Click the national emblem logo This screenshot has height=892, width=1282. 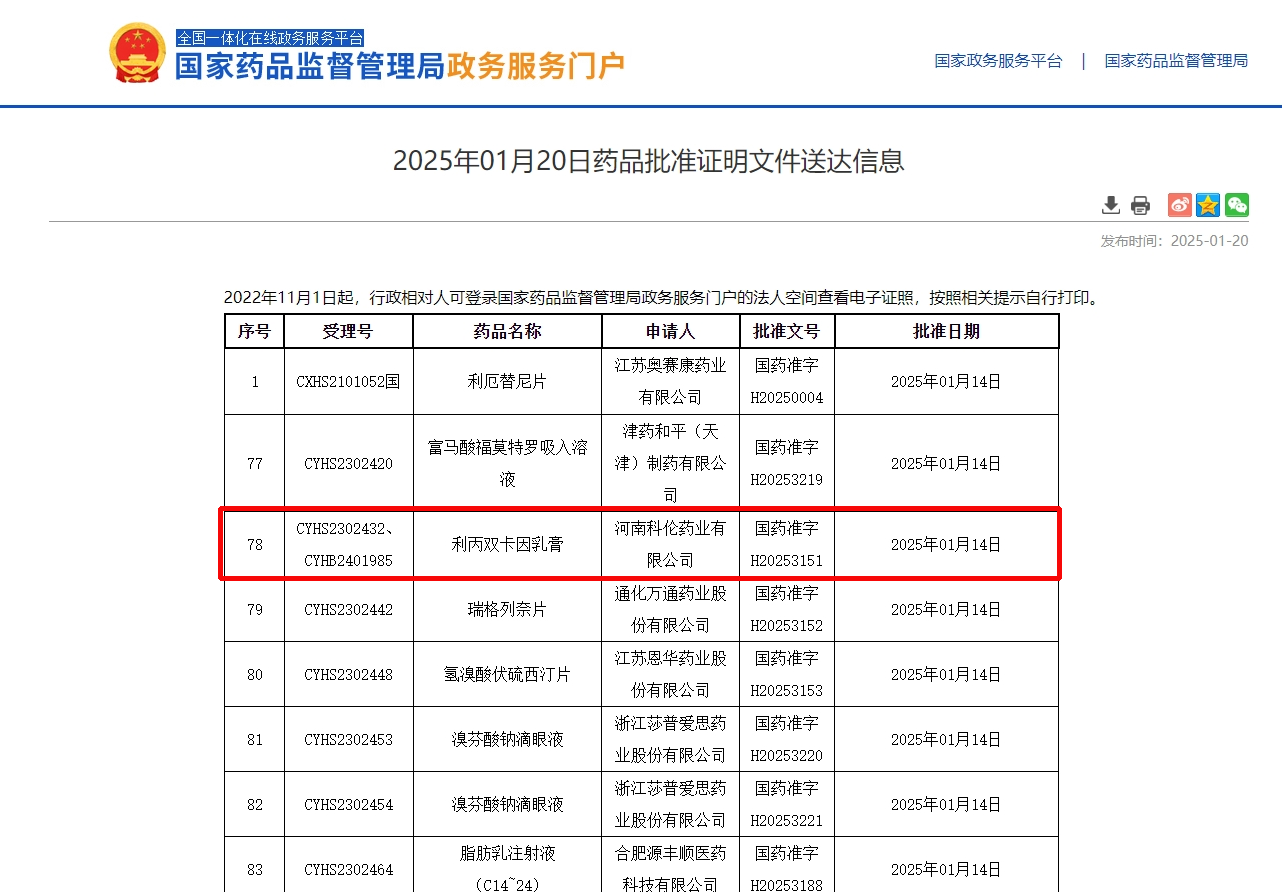[x=137, y=53]
